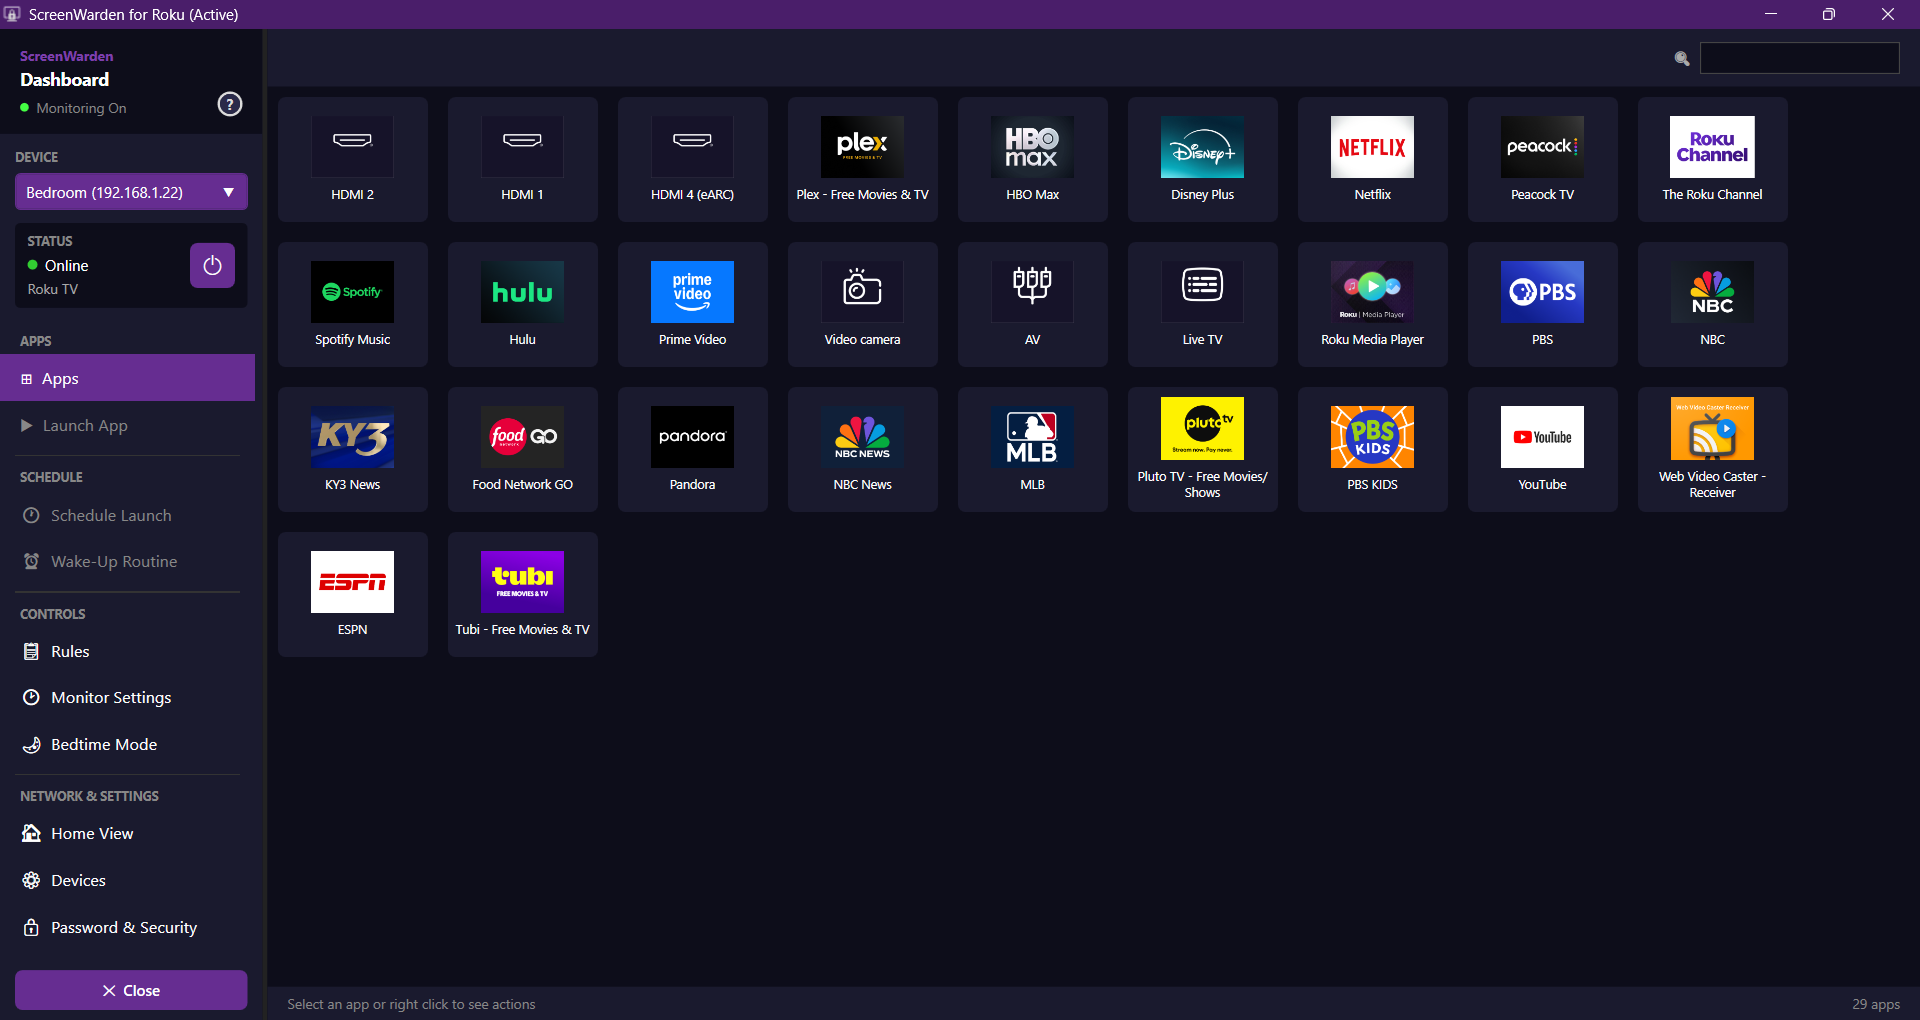This screenshot has width=1920, height=1020.
Task: Open Prime Video tile
Action: click(x=692, y=305)
